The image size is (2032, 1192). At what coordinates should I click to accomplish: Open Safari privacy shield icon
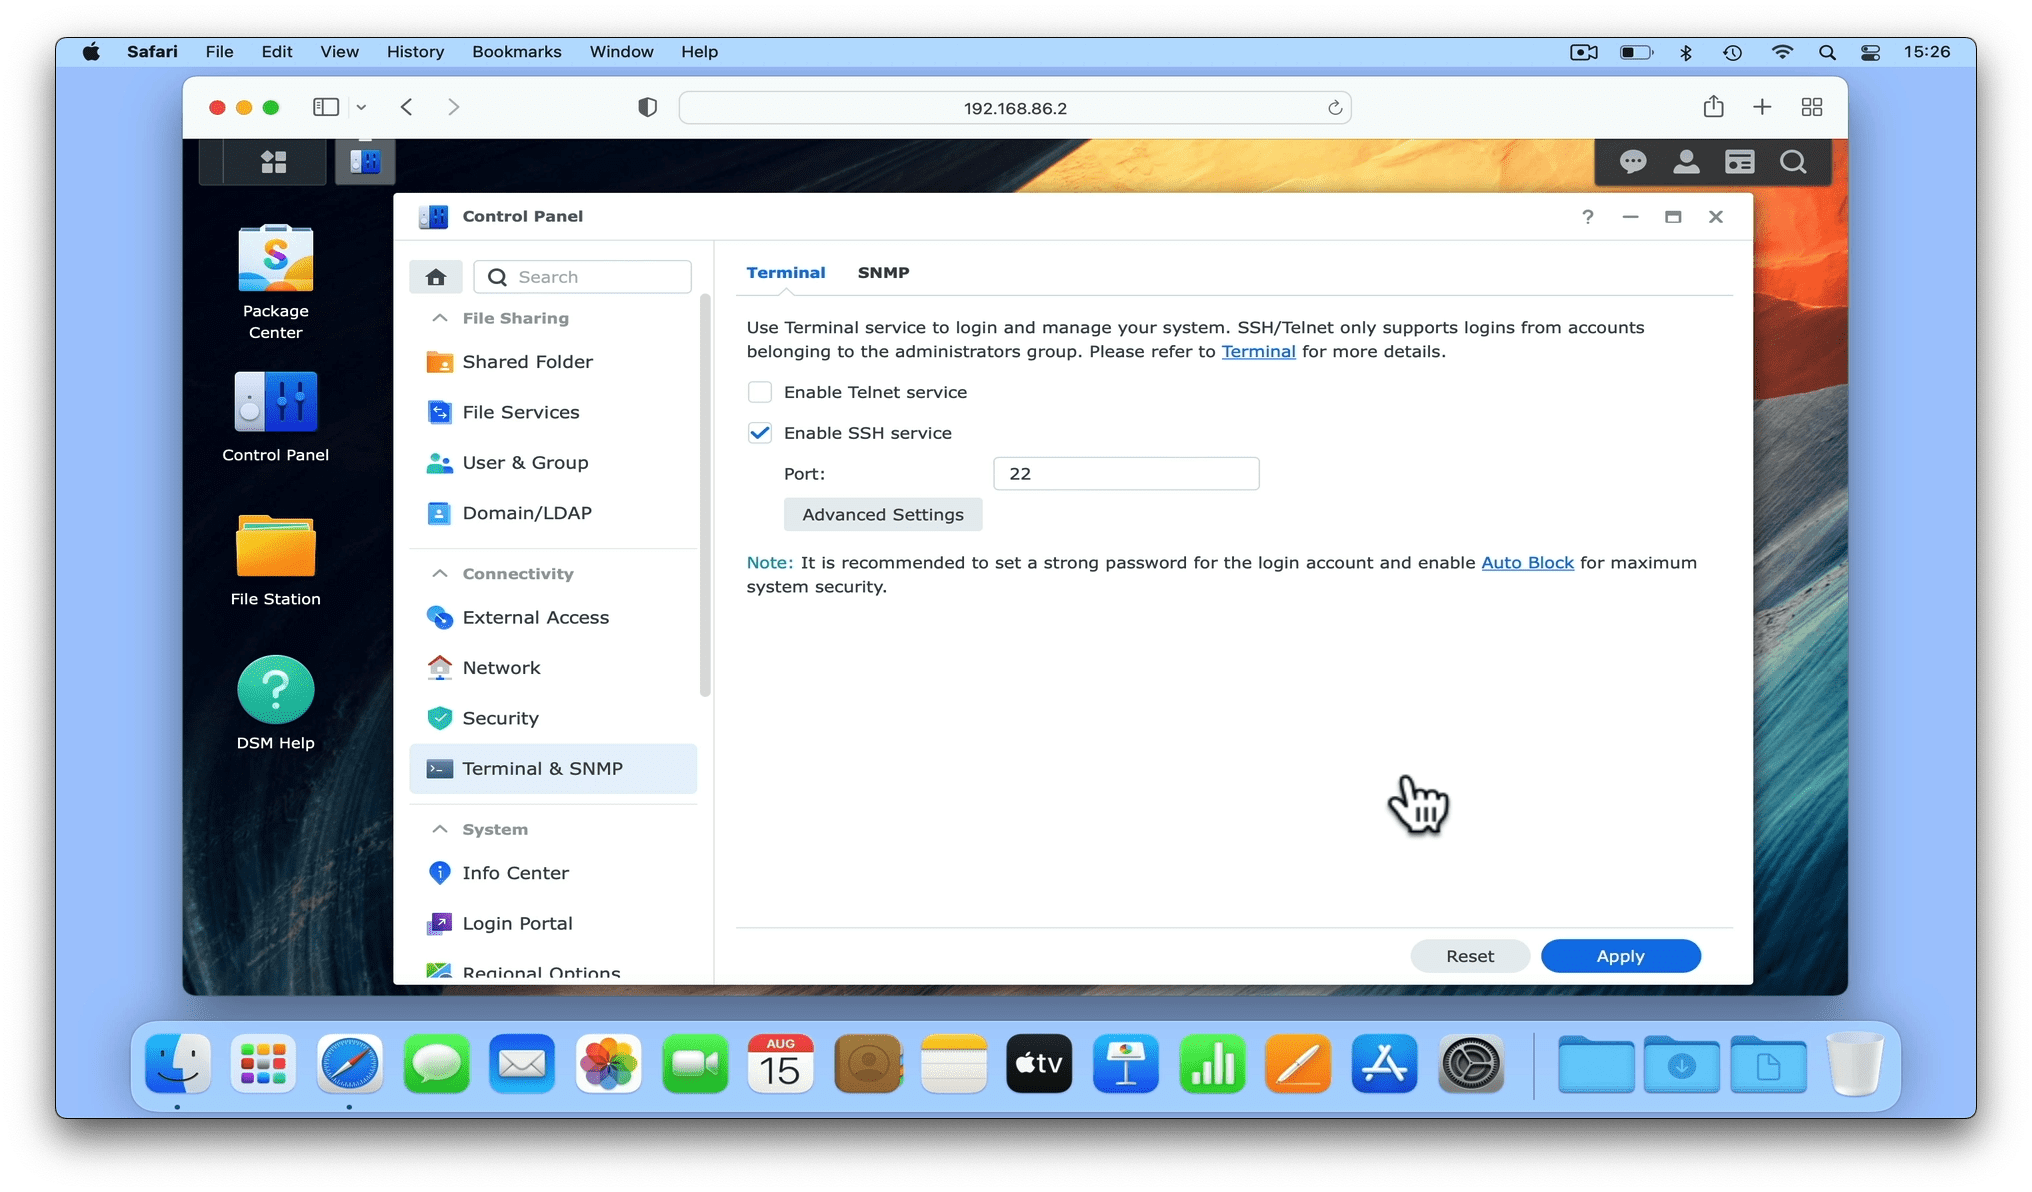pos(648,107)
